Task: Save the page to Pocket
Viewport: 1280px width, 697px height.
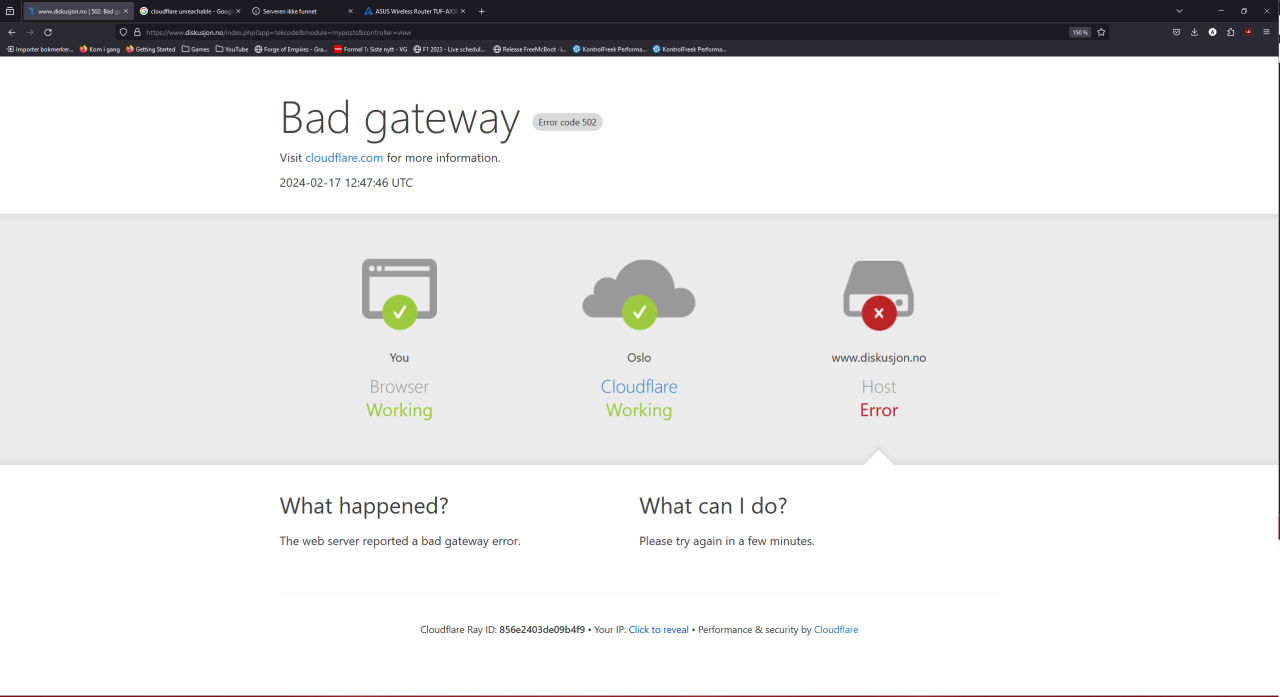Action: (x=1177, y=32)
